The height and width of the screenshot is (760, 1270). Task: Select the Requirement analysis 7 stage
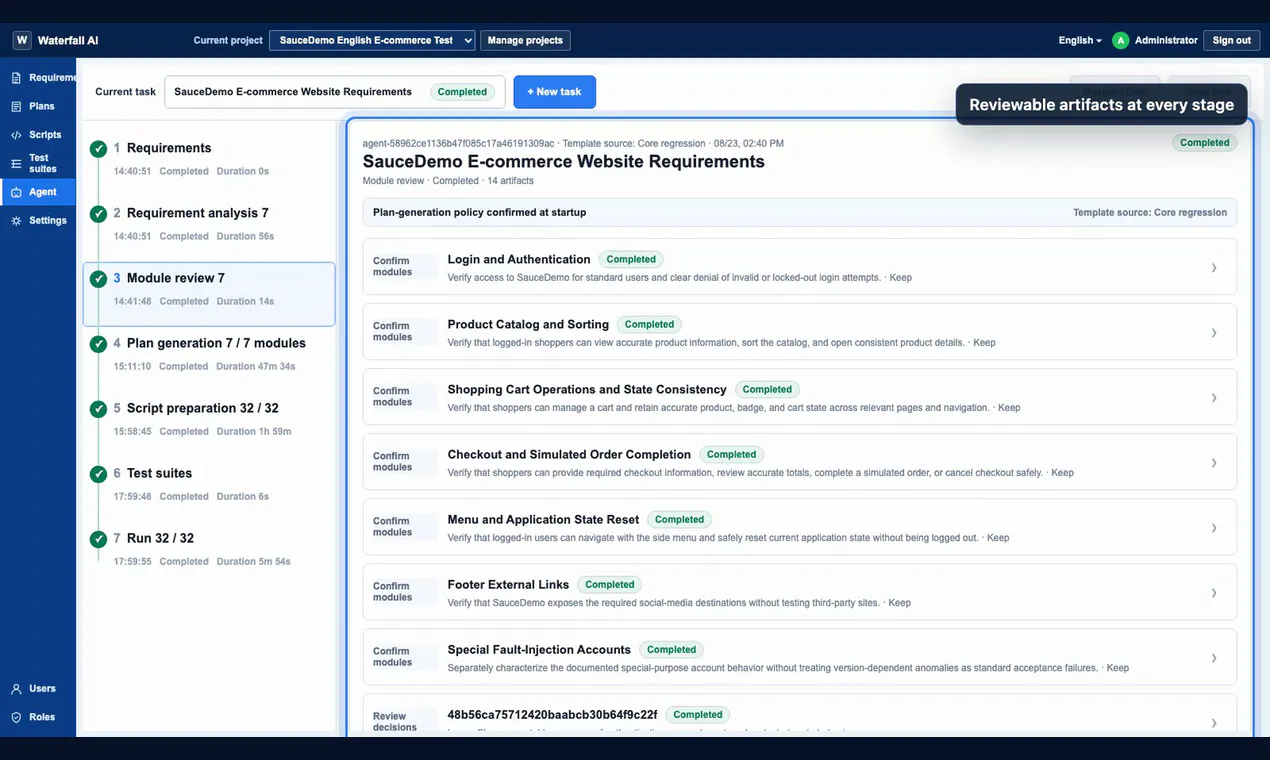(209, 224)
